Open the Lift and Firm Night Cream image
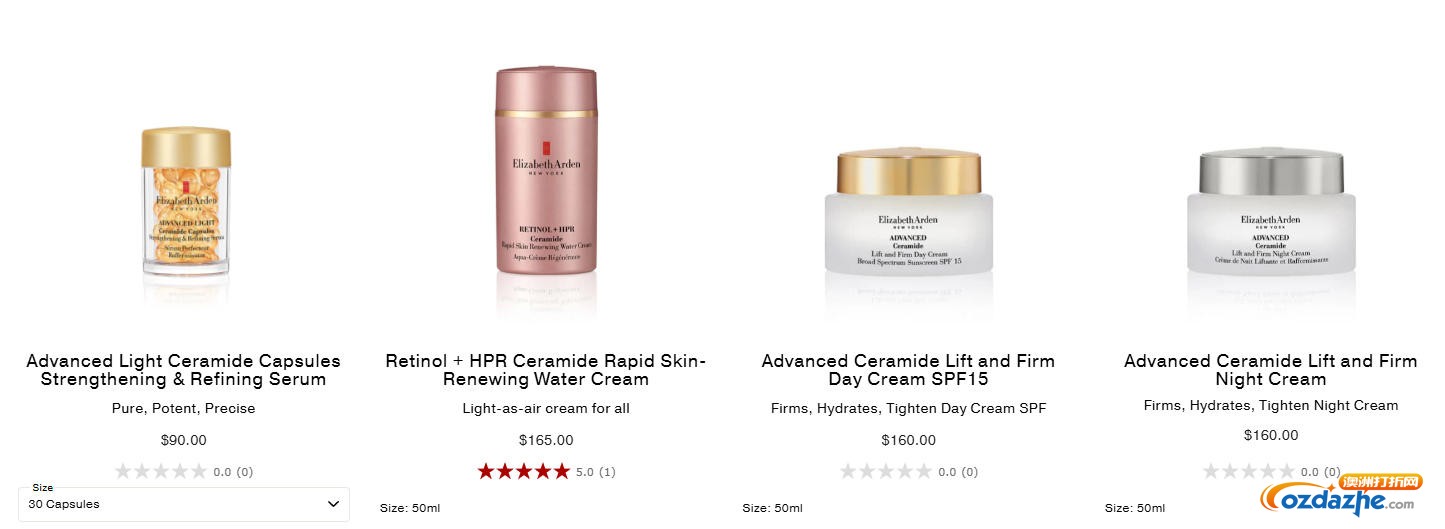The width and height of the screenshot is (1445, 529). click(x=1271, y=212)
